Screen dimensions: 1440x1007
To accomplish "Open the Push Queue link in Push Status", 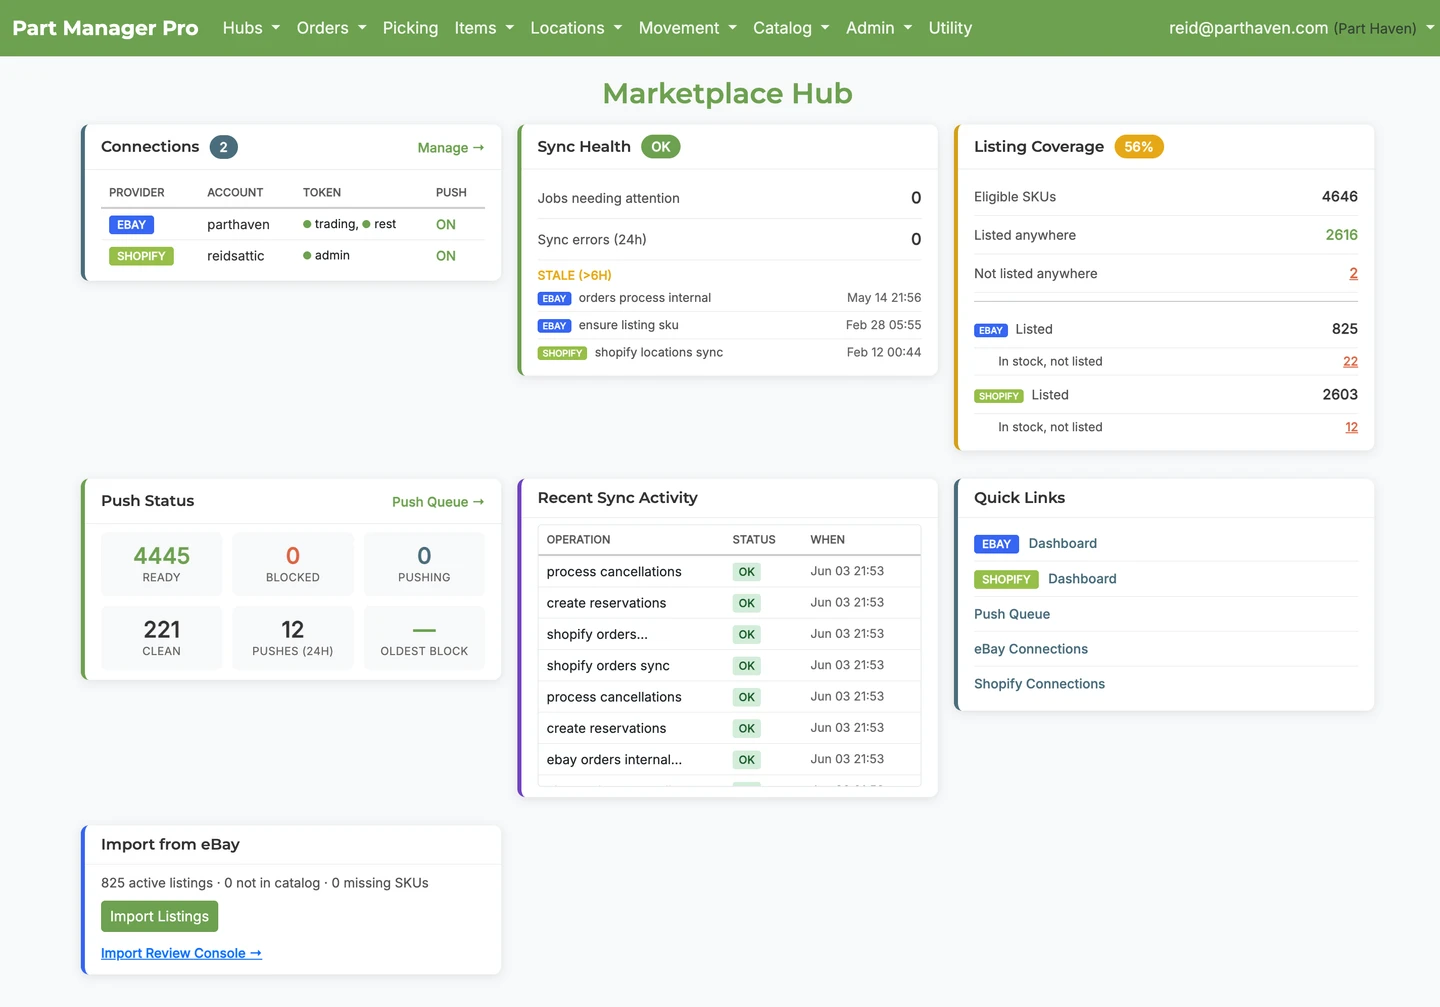I will [438, 502].
